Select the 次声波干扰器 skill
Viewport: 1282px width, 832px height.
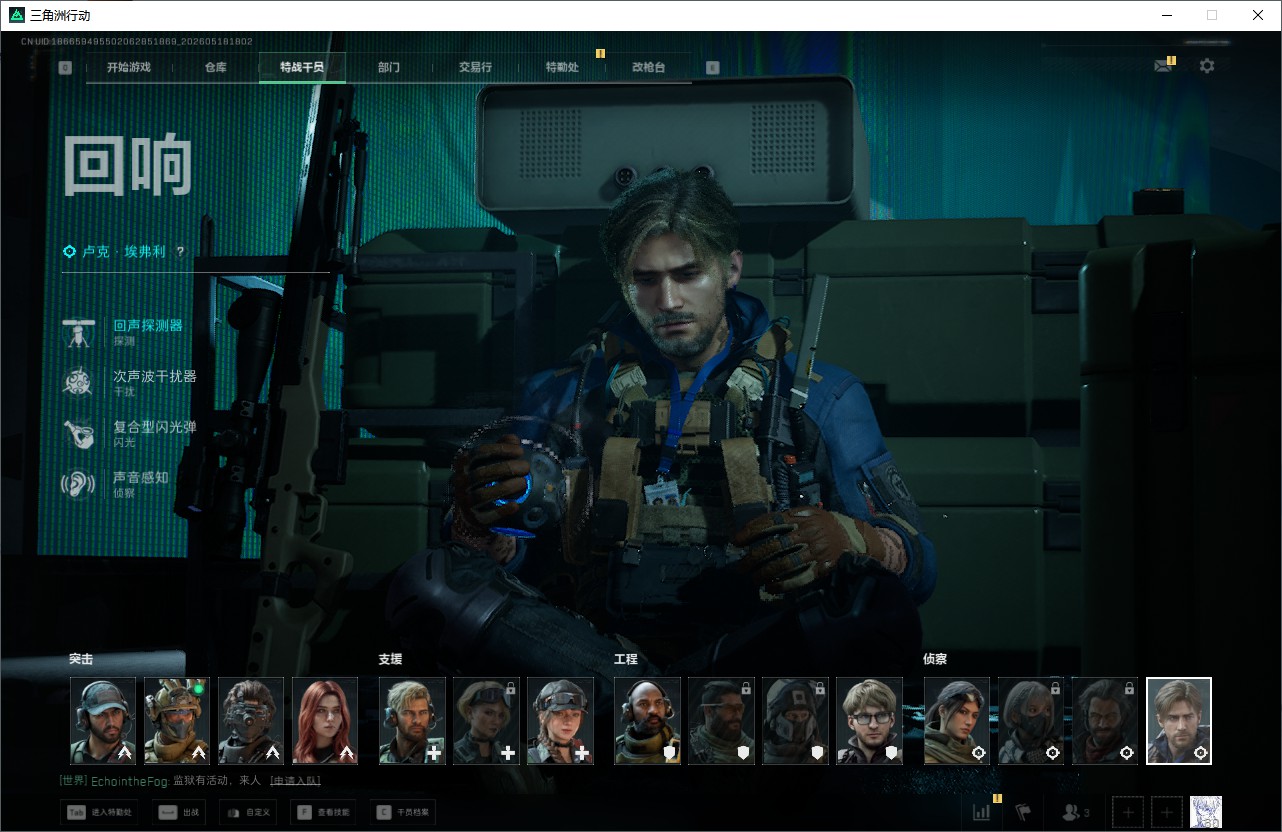click(130, 381)
